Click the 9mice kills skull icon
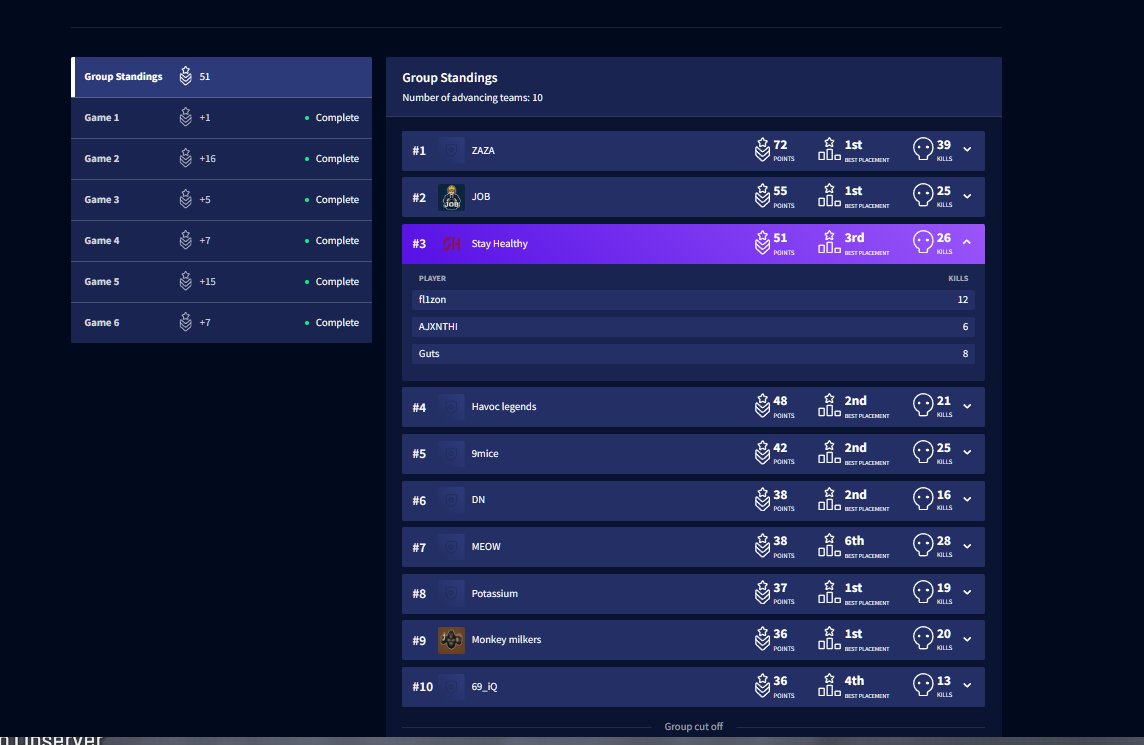Image resolution: width=1144 pixels, height=745 pixels. click(923, 452)
